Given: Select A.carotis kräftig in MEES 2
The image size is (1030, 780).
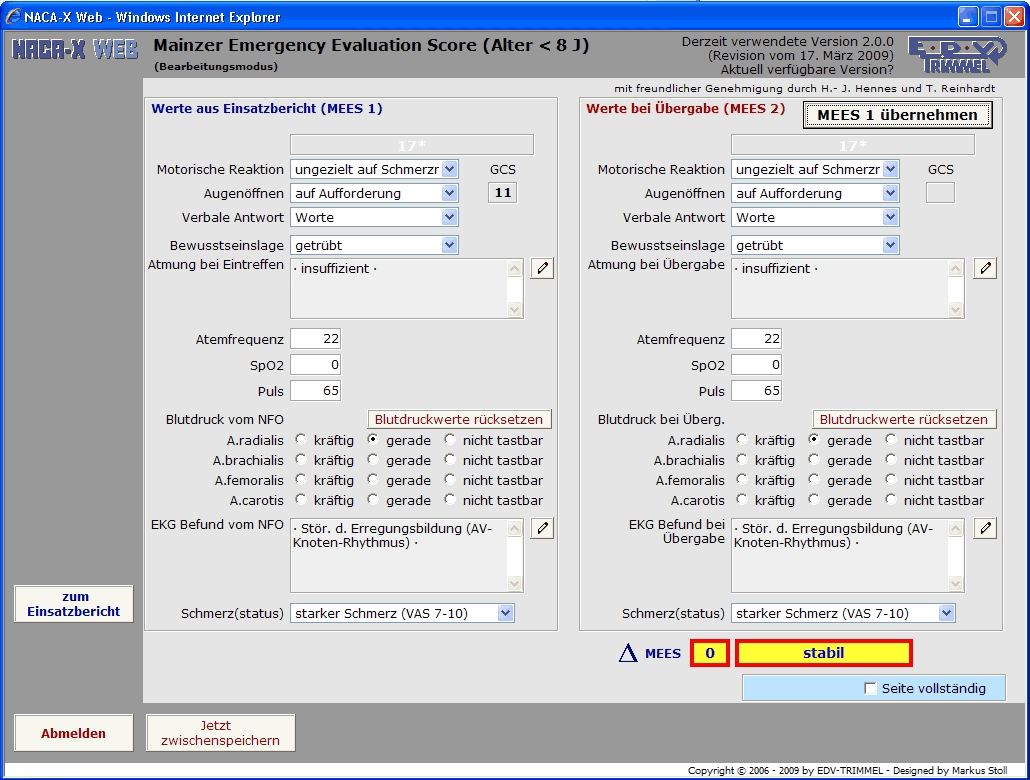Looking at the screenshot, I should (x=742, y=499).
